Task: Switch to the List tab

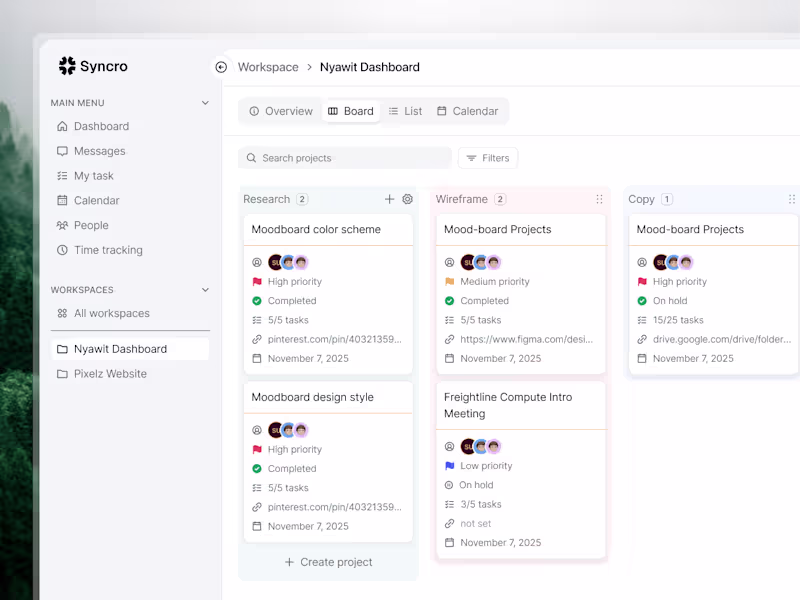Action: click(405, 111)
